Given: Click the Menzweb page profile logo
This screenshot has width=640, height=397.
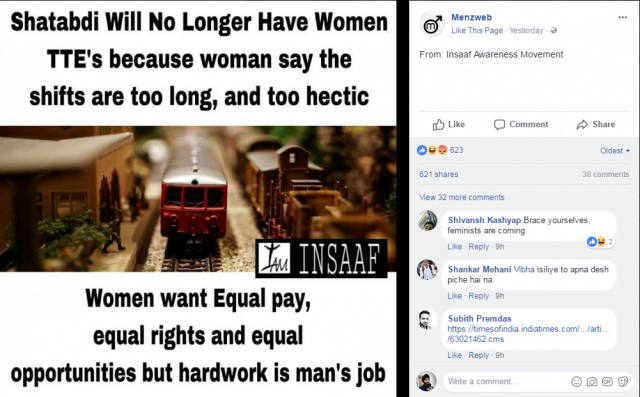Looking at the screenshot, I should point(432,24).
